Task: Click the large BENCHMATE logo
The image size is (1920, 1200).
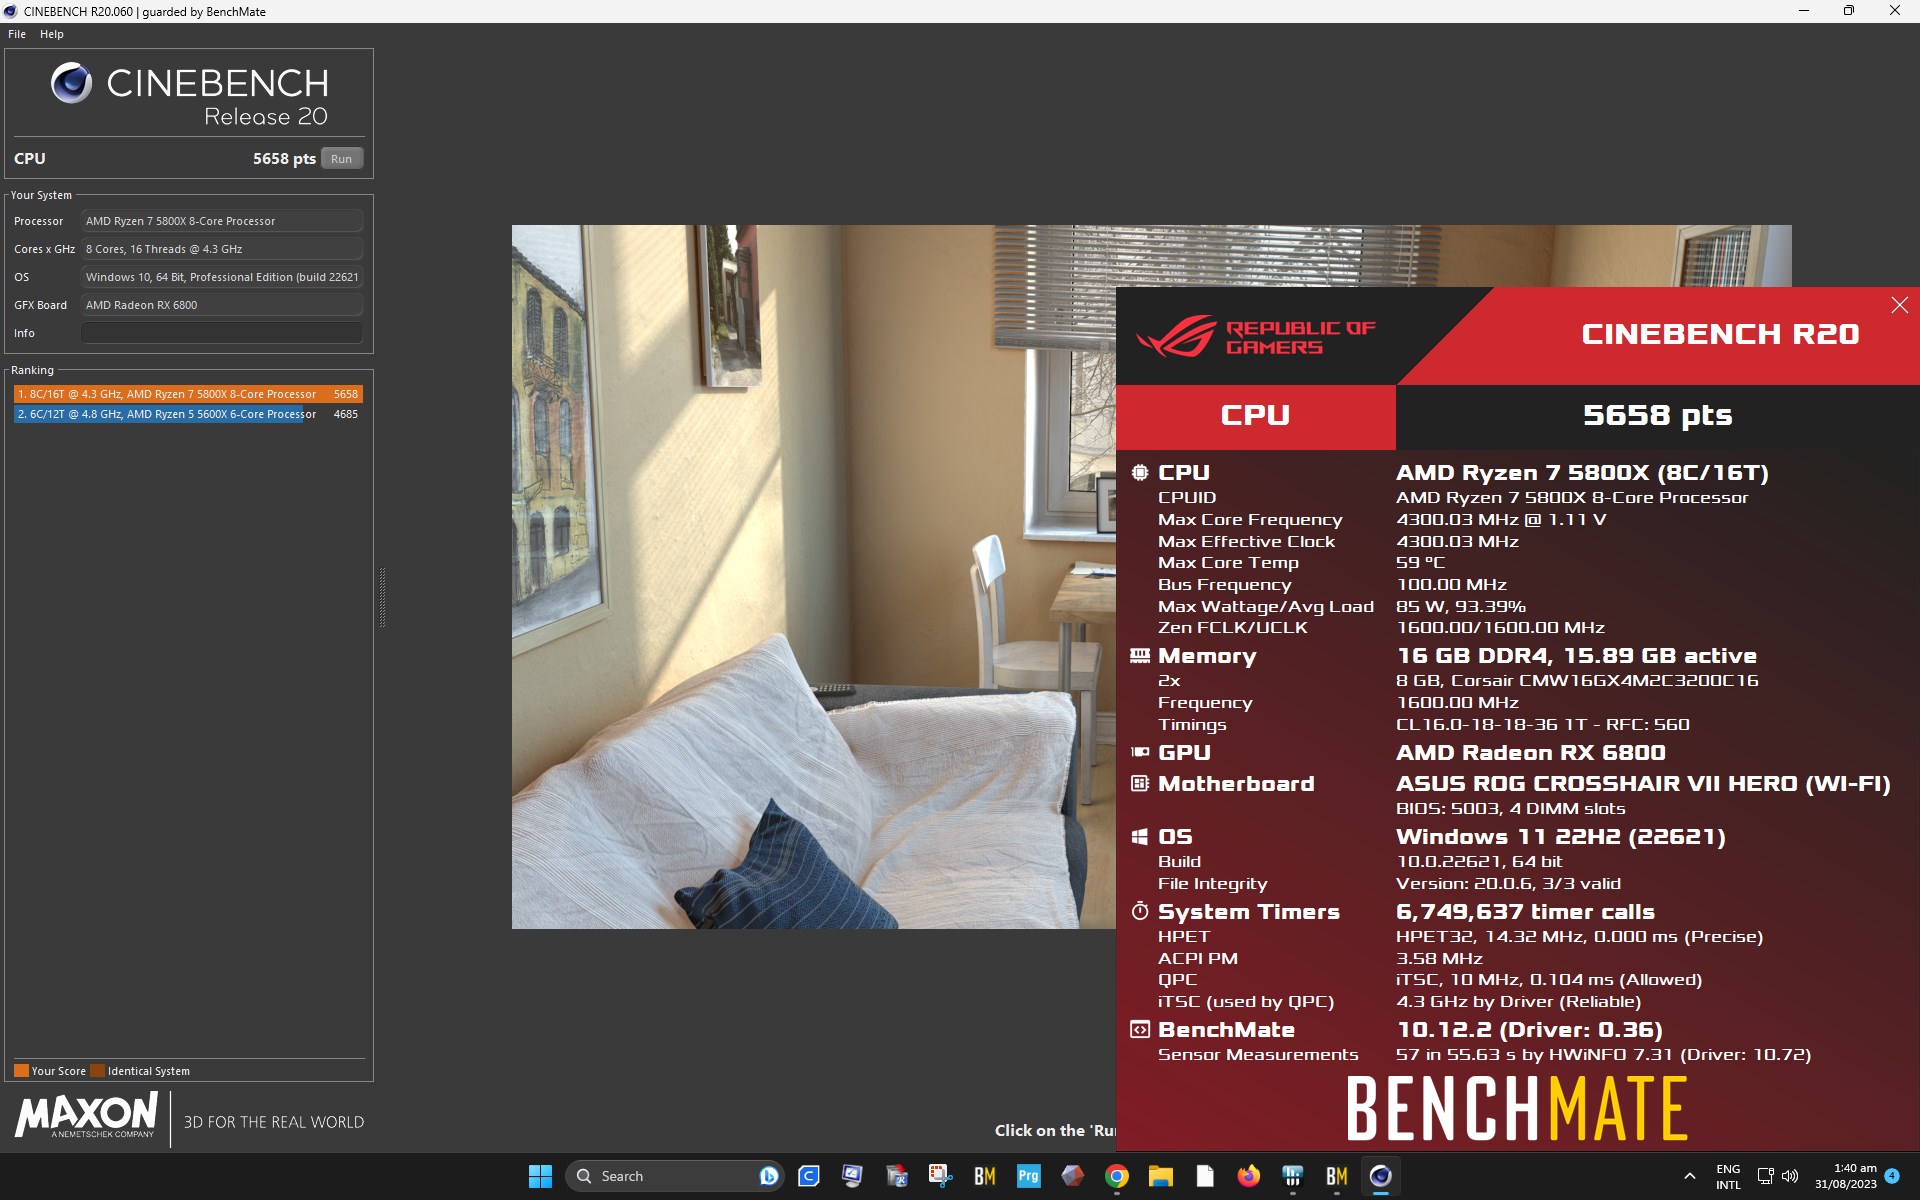Action: pos(1517,1108)
